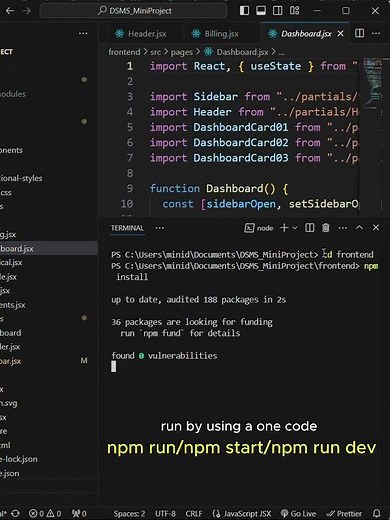Toggle the secondary side bar layout icon

click(277, 10)
